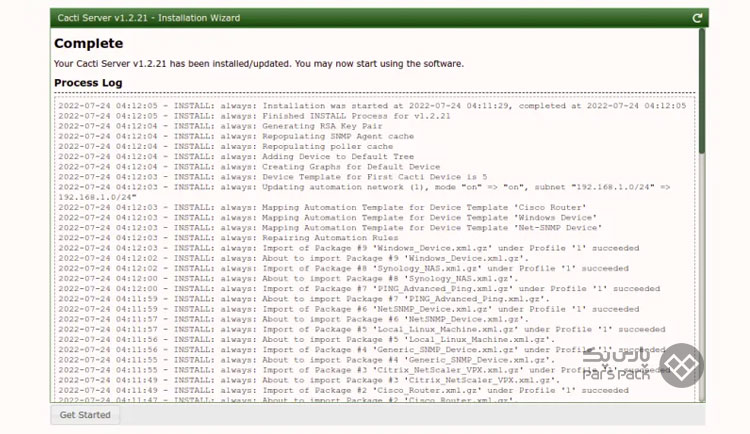Click 'Import of Package #8' Synology_NAS line
Screen dimensions: 750x434
343,268
